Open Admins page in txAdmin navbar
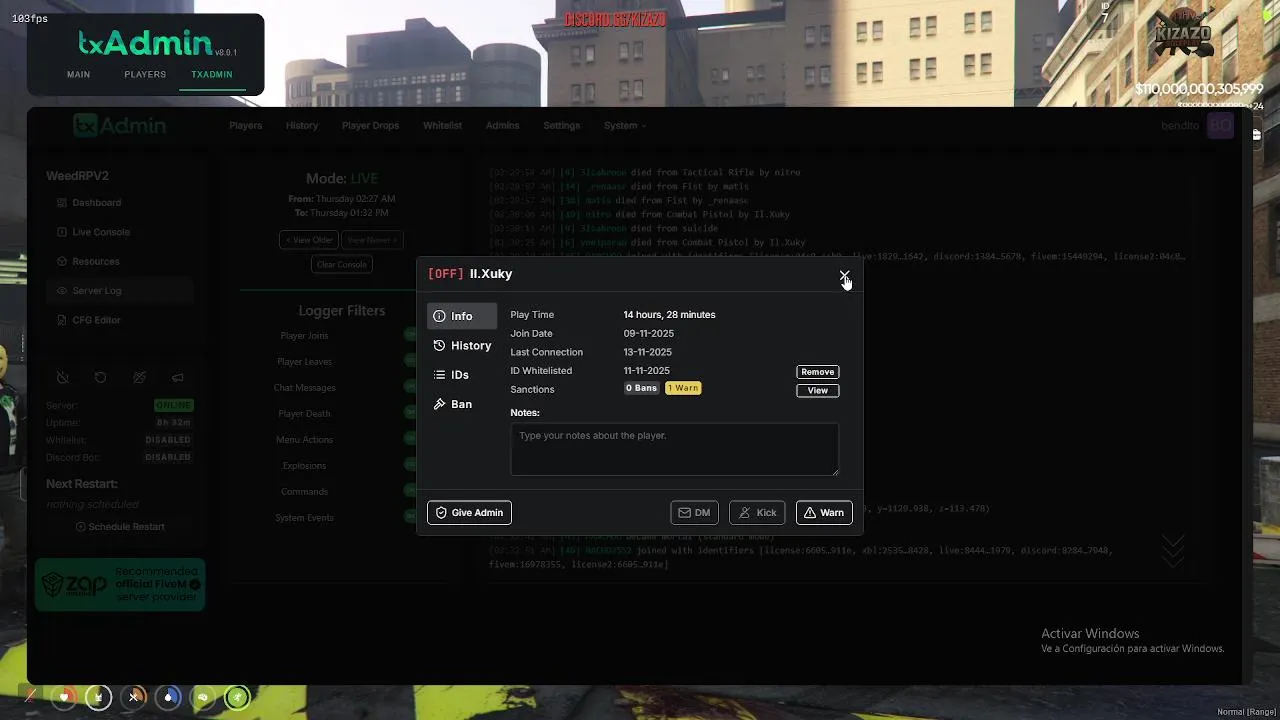The width and height of the screenshot is (1280, 720). [502, 126]
